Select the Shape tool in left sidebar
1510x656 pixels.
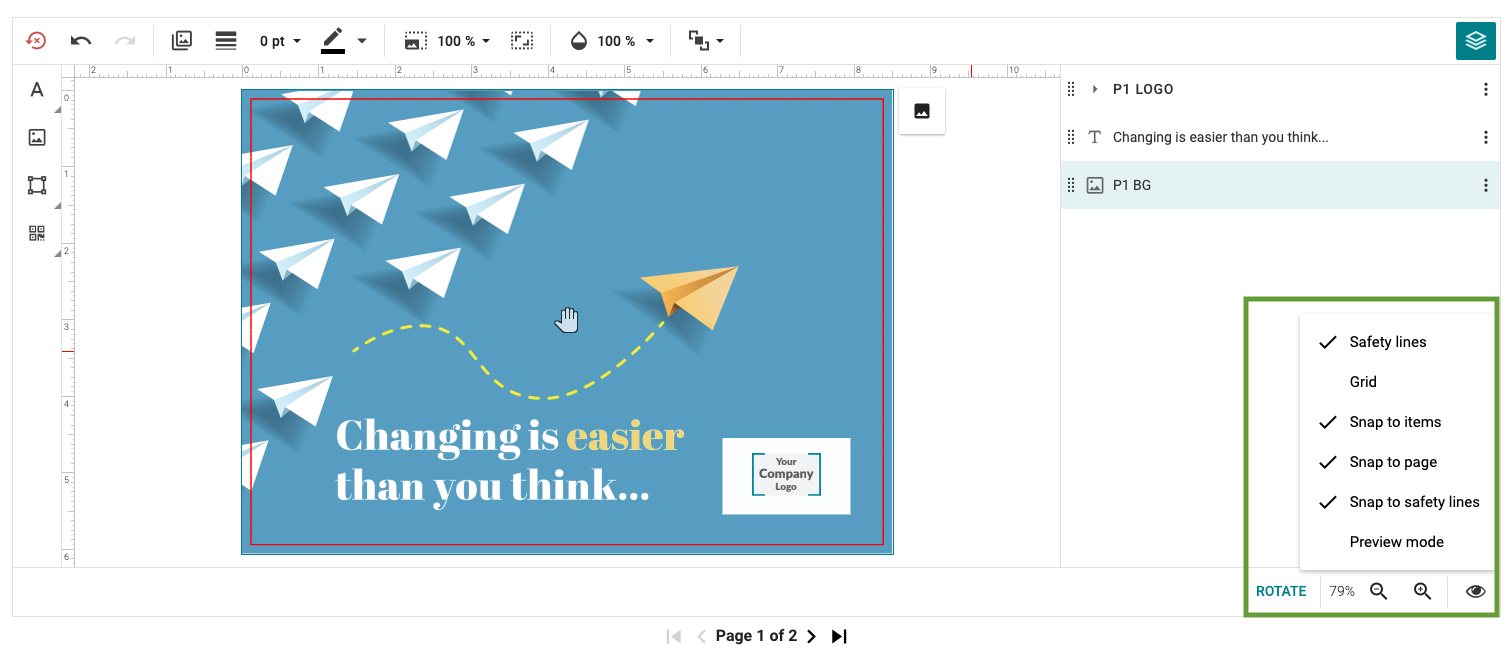coord(37,185)
